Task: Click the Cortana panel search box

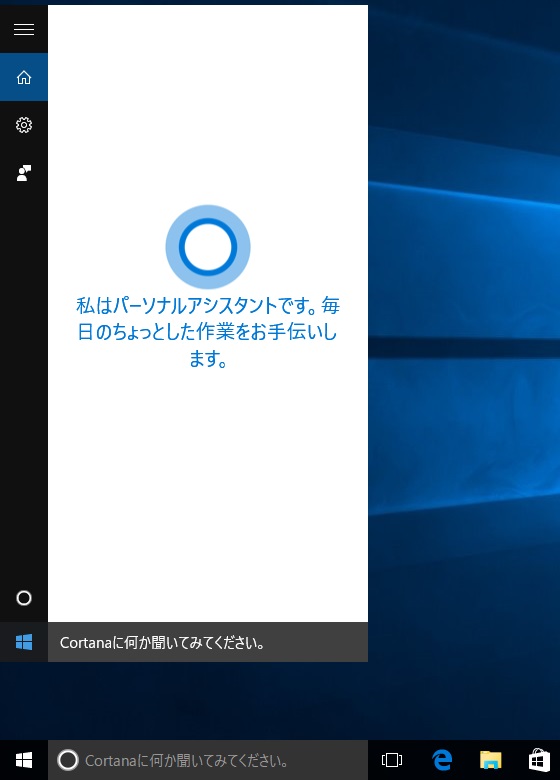Action: pos(208,642)
